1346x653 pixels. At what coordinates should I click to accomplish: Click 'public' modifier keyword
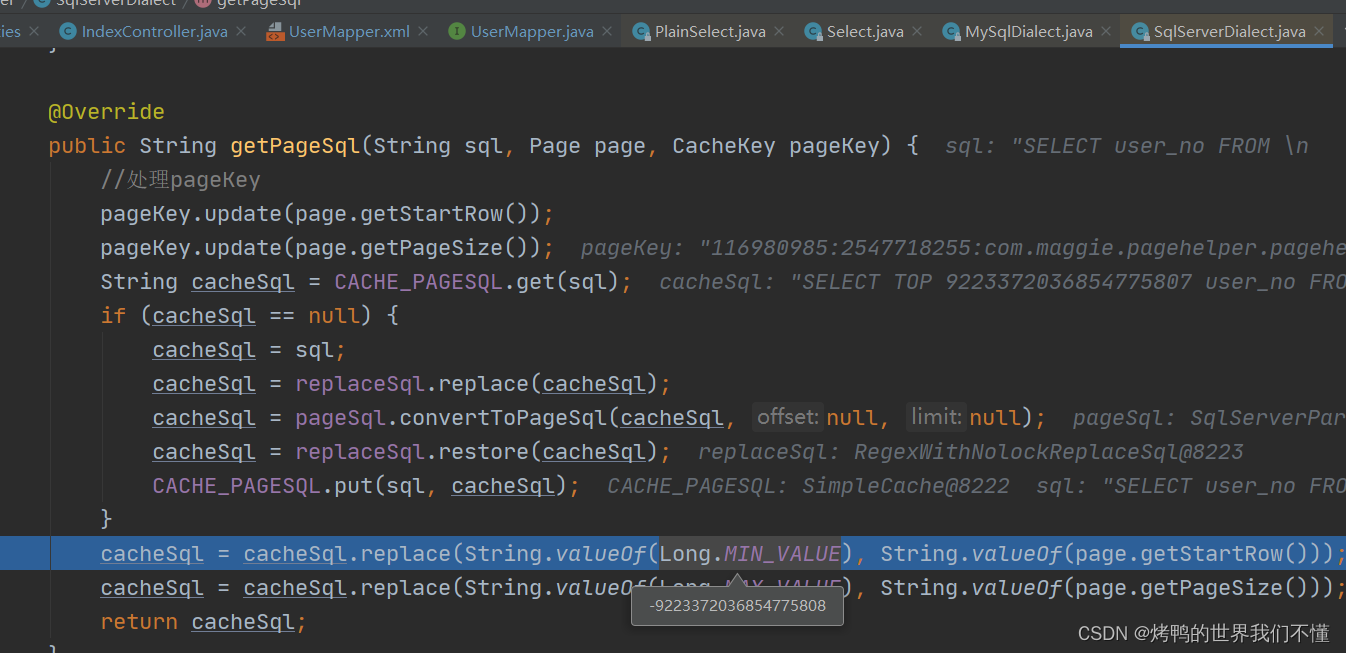tap(87, 146)
